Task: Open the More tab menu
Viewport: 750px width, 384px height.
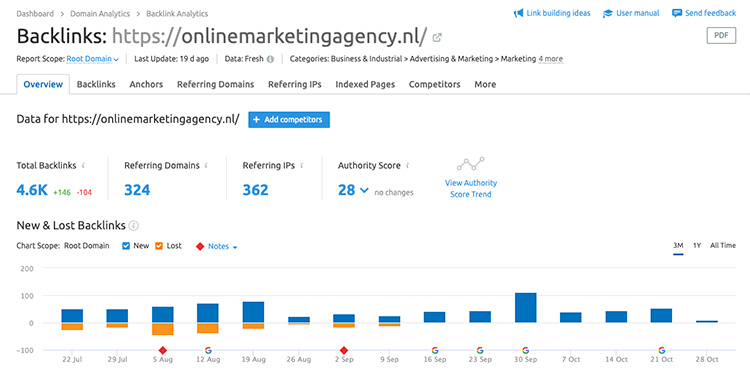Action: (x=485, y=85)
